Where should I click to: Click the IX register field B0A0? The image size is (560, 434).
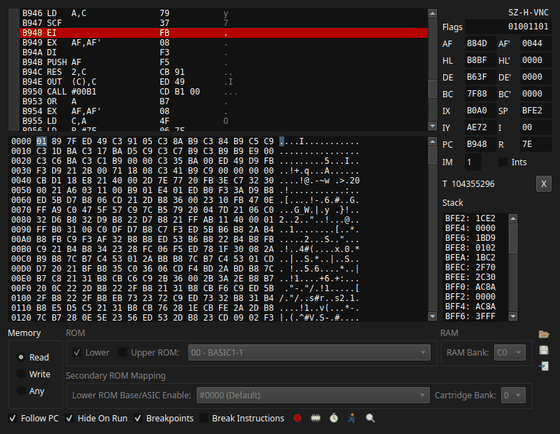pyautogui.click(x=480, y=110)
